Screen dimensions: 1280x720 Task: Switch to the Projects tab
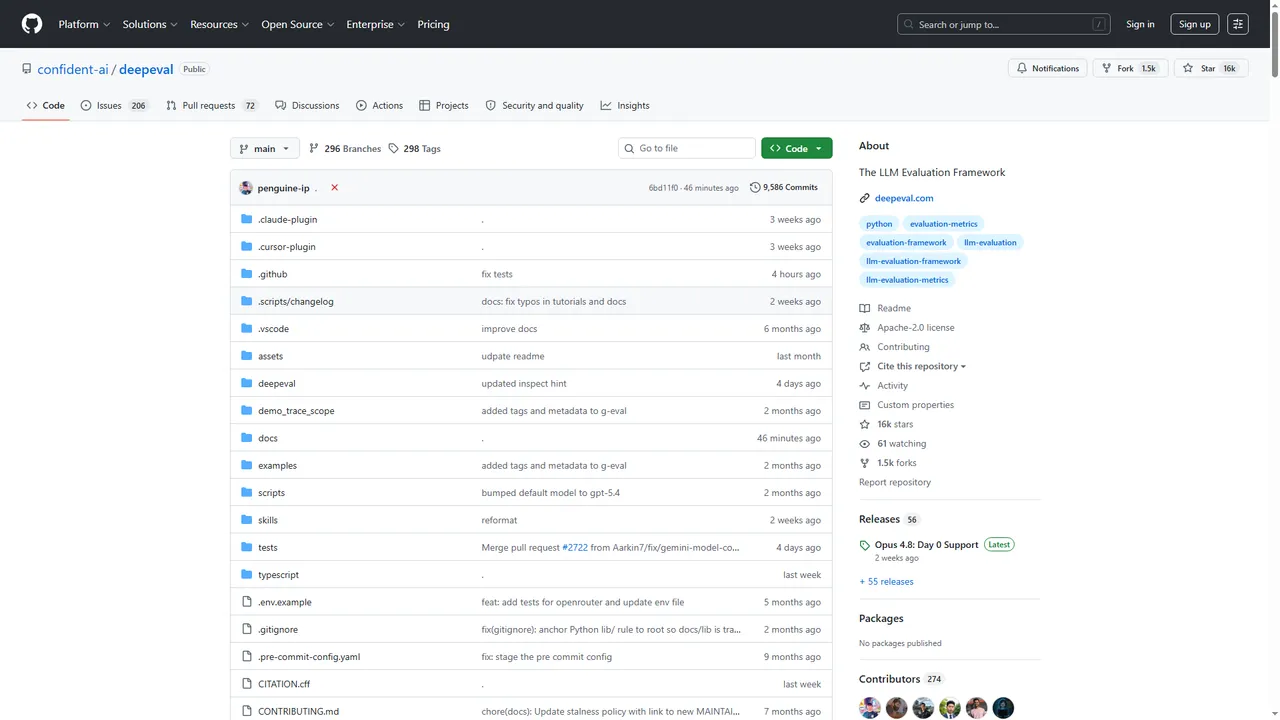[x=444, y=105]
